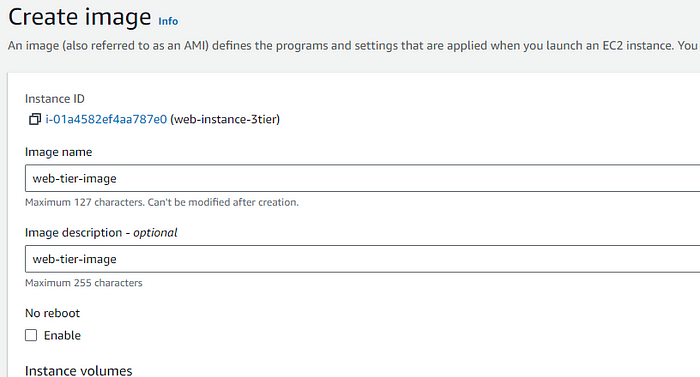Image resolution: width=700 pixels, height=377 pixels.
Task: Click the Image description - optional label
Action: click(101, 233)
